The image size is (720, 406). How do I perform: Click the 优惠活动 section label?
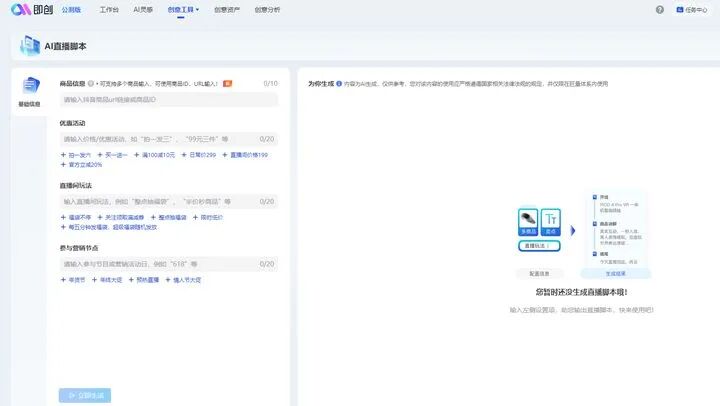[x=73, y=123]
